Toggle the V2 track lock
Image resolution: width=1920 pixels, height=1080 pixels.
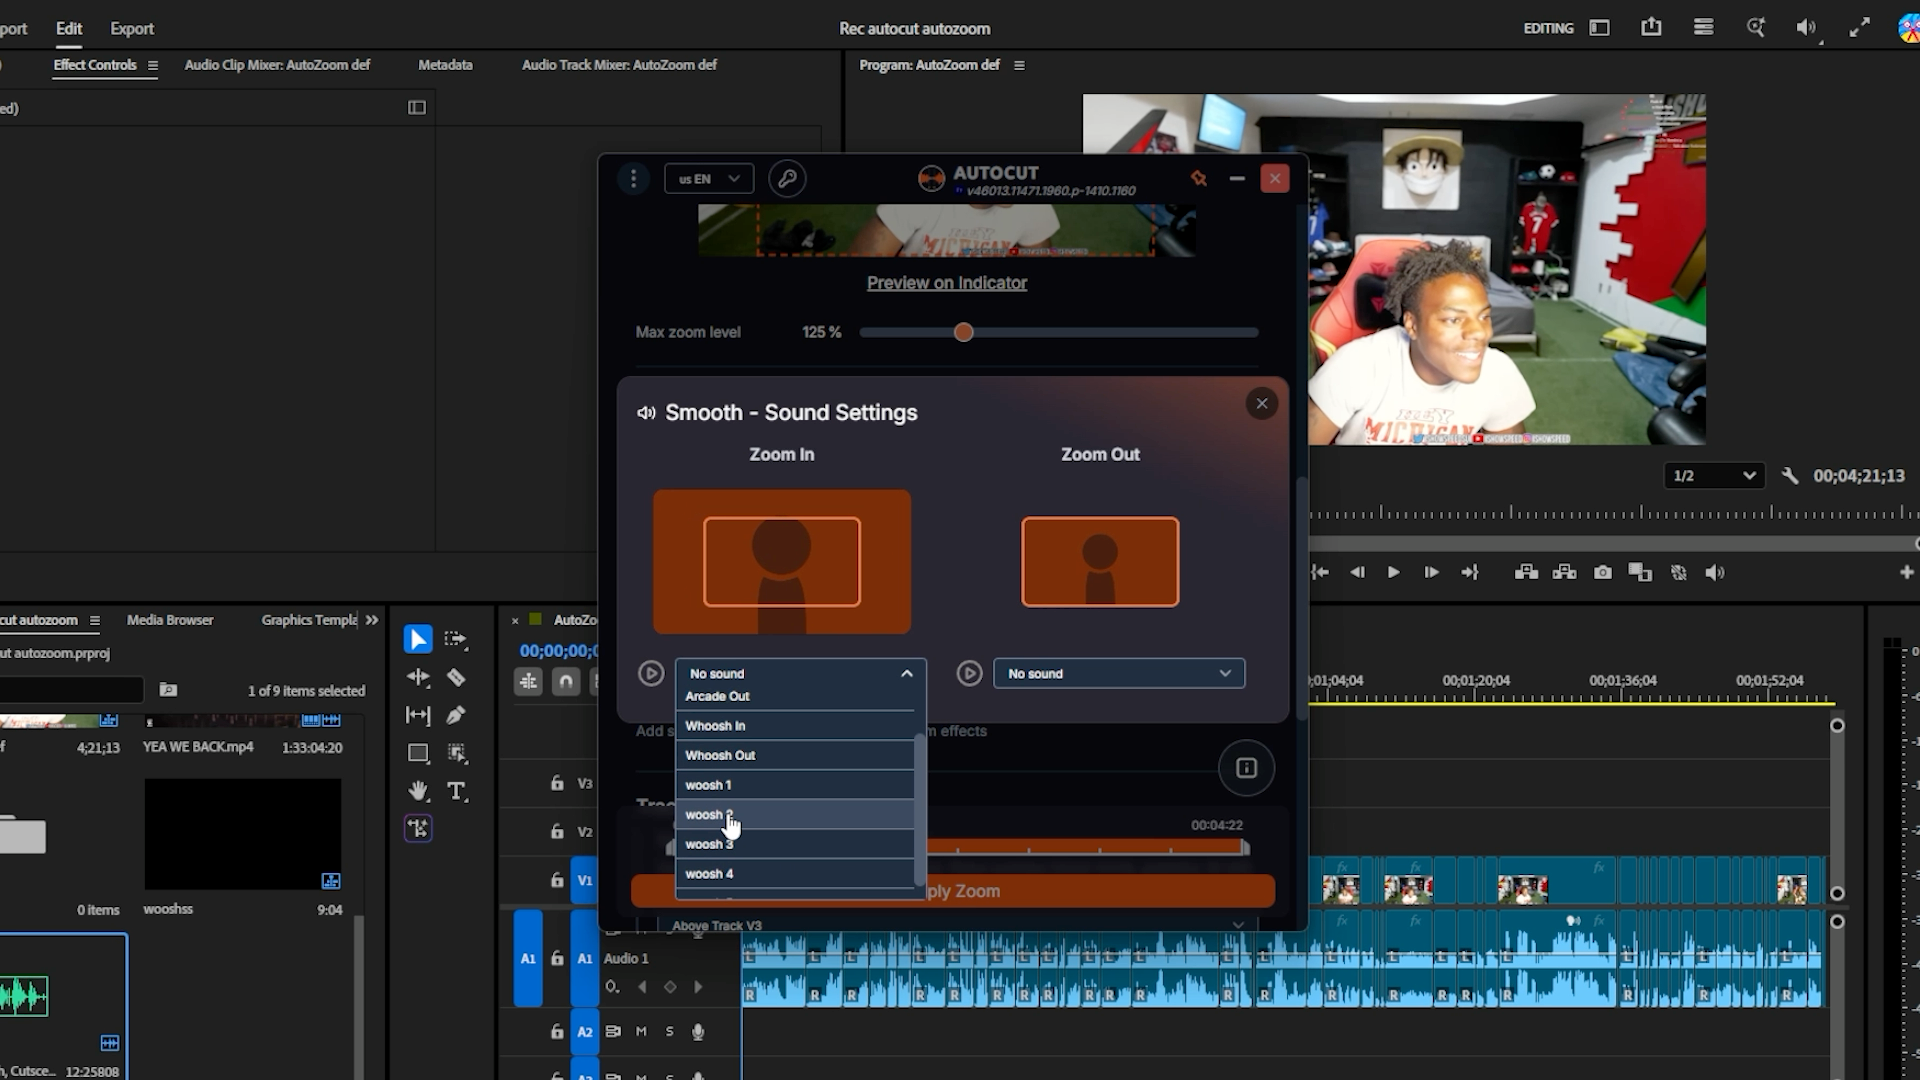tap(557, 831)
